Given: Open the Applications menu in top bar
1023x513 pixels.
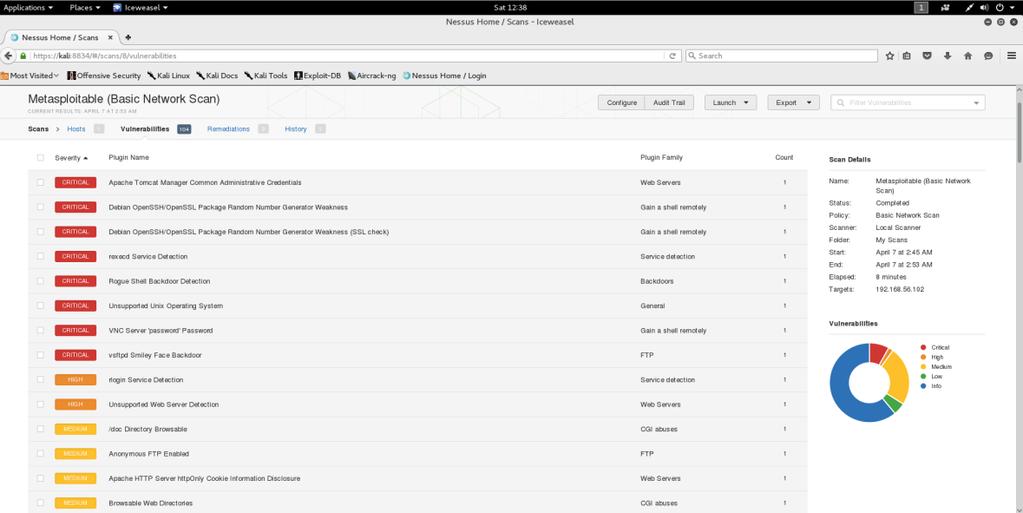Looking at the screenshot, I should [x=28, y=8].
